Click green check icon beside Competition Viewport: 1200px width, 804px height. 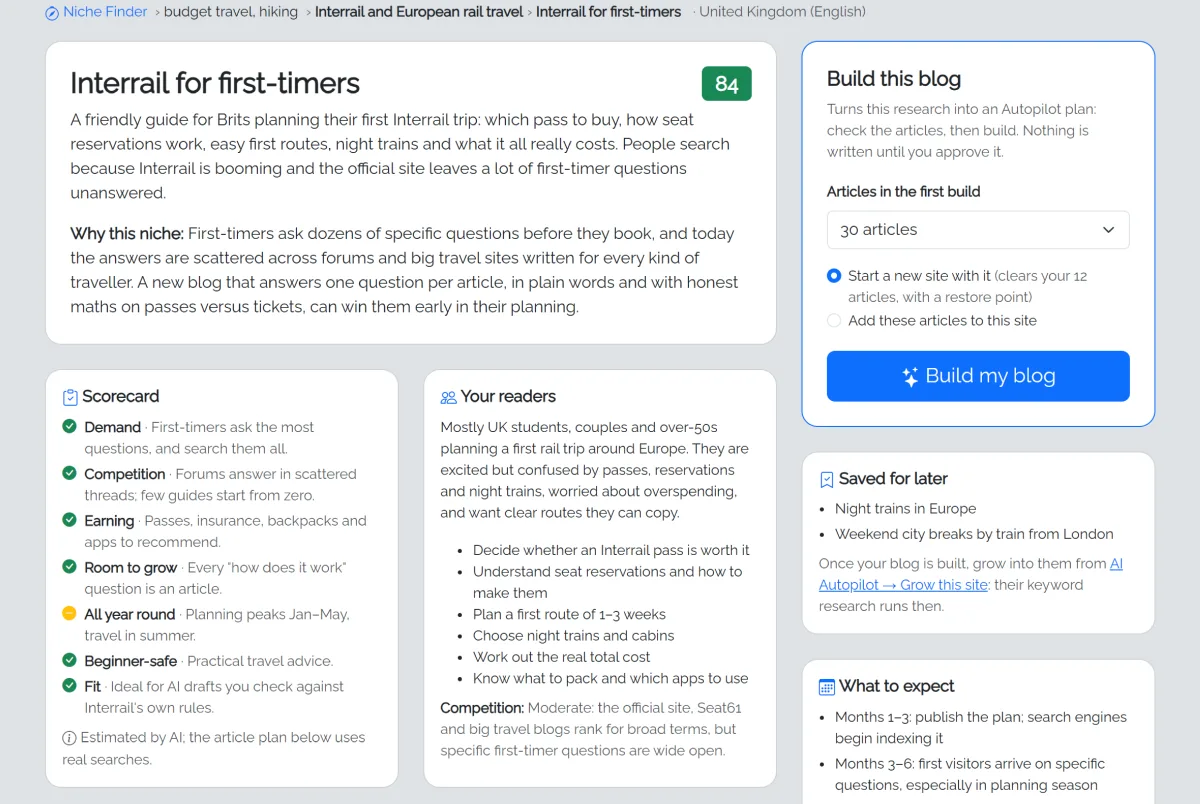pos(69,473)
